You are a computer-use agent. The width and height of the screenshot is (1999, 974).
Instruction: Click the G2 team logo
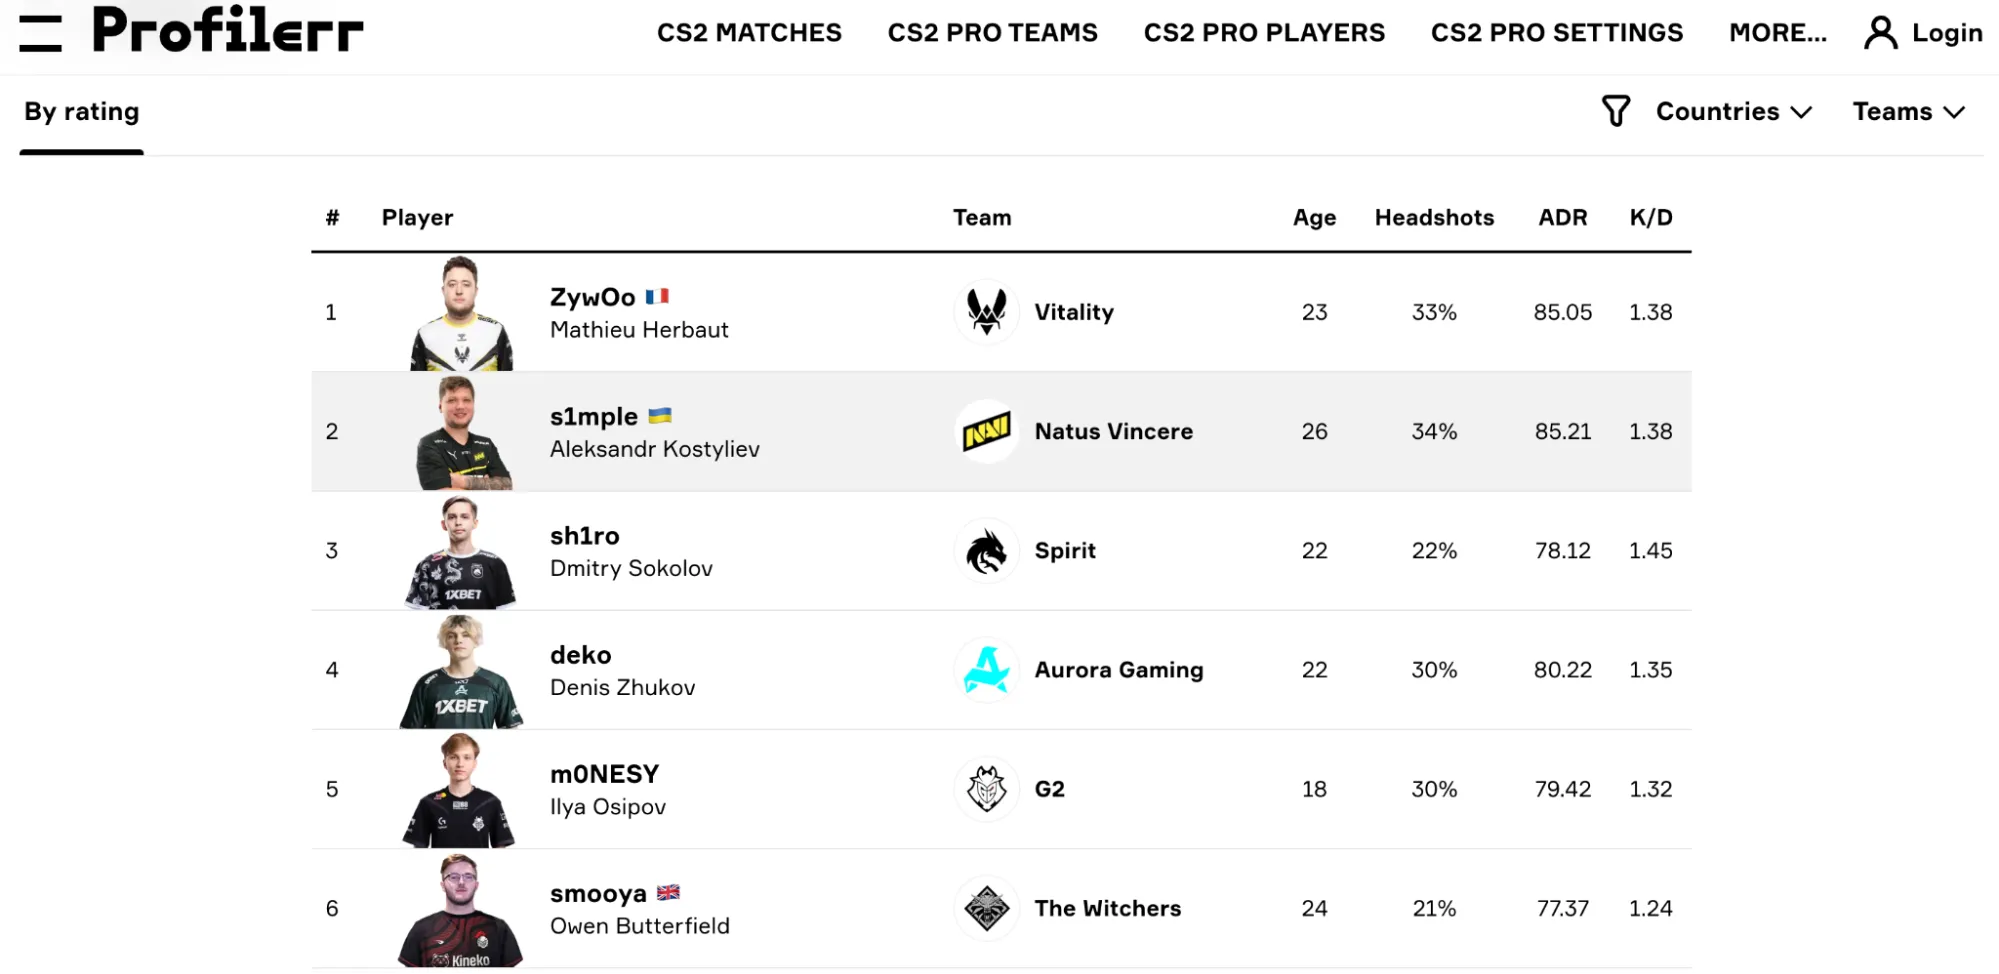(x=987, y=789)
